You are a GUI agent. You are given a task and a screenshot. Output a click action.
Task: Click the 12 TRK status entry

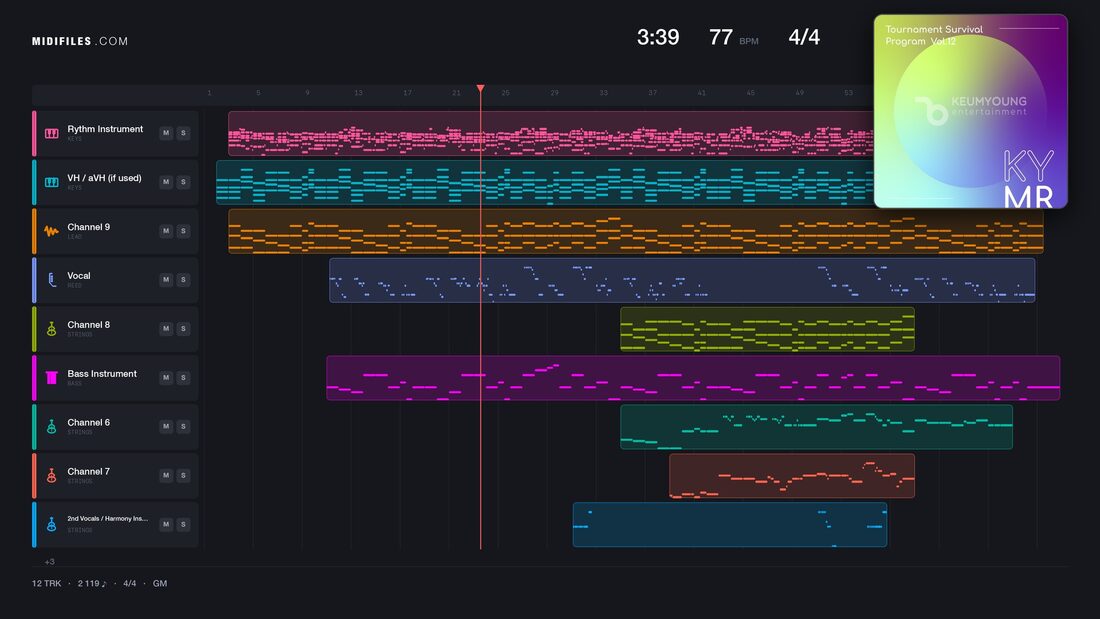click(x=46, y=583)
